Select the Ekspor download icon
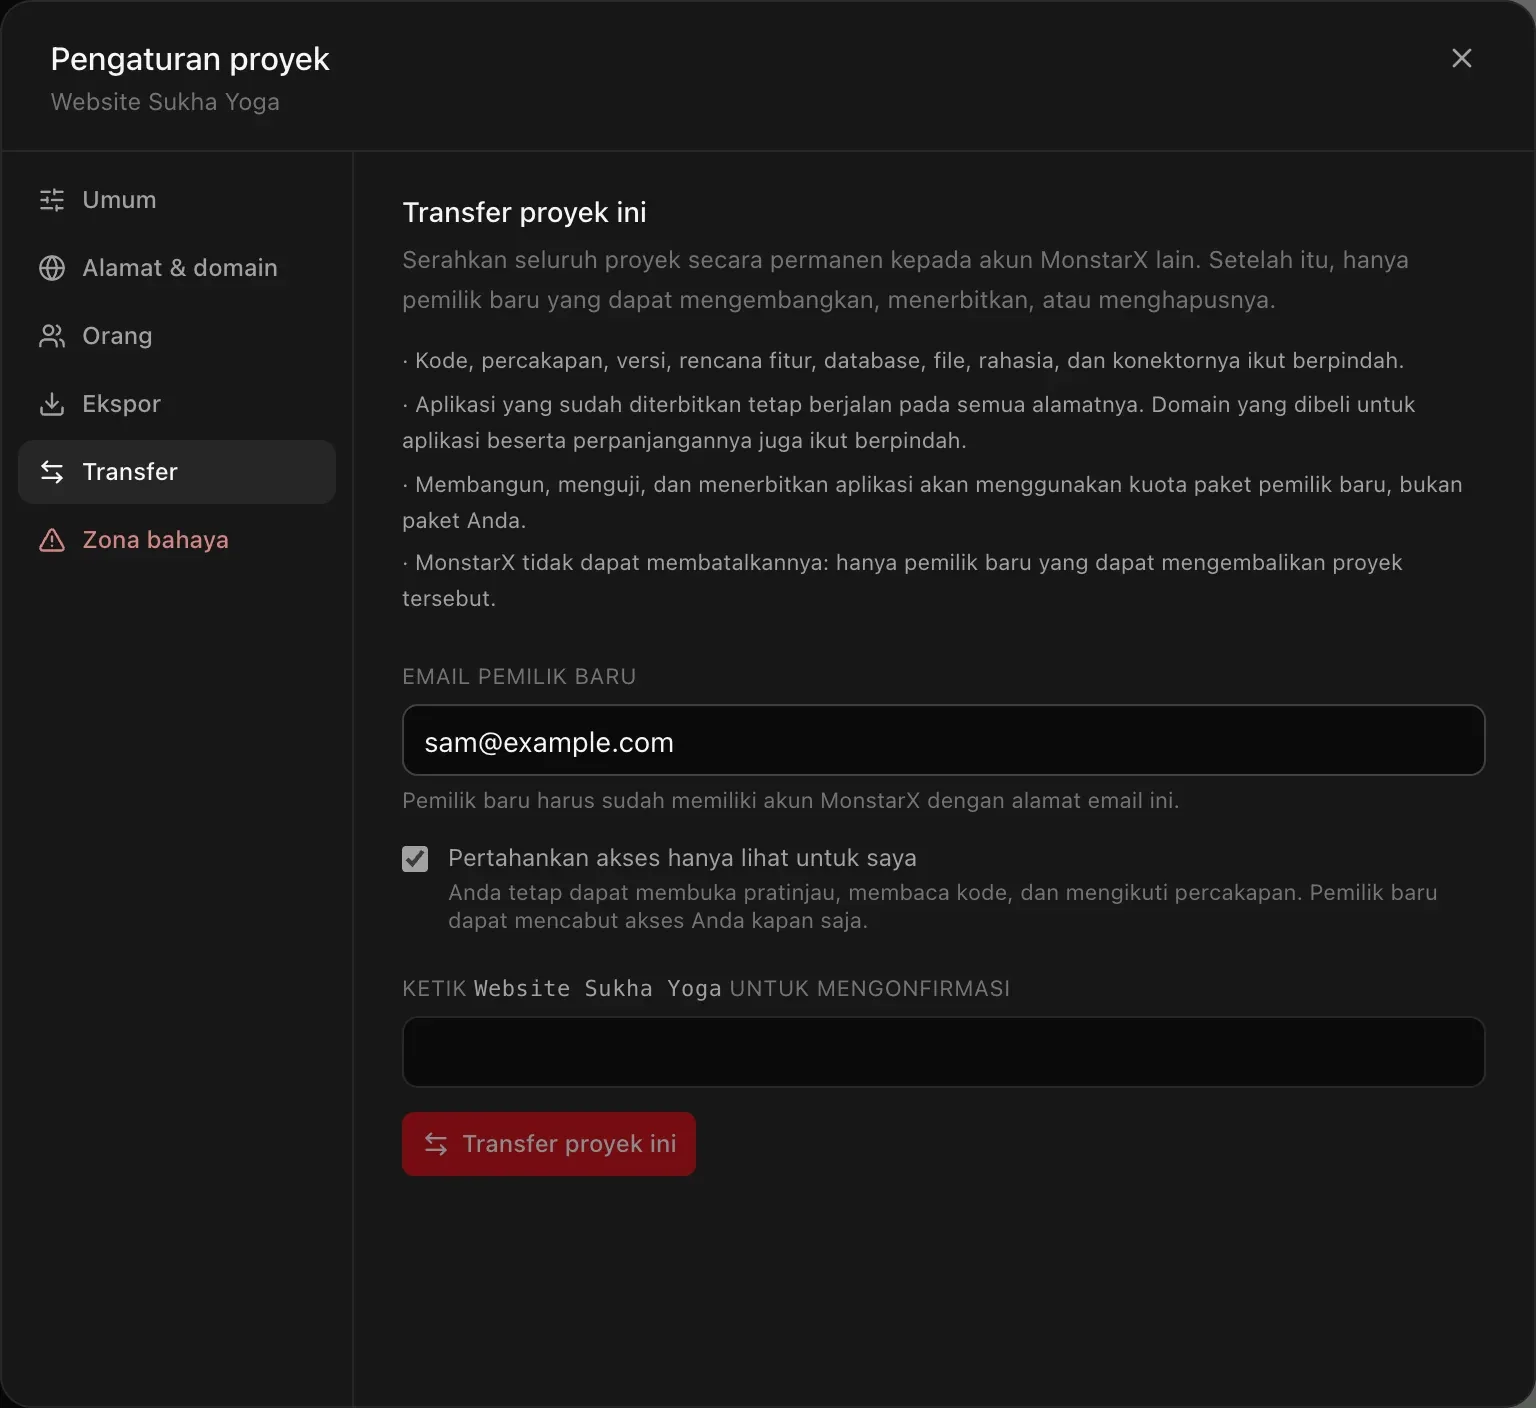This screenshot has height=1408, width=1536. click(x=52, y=404)
